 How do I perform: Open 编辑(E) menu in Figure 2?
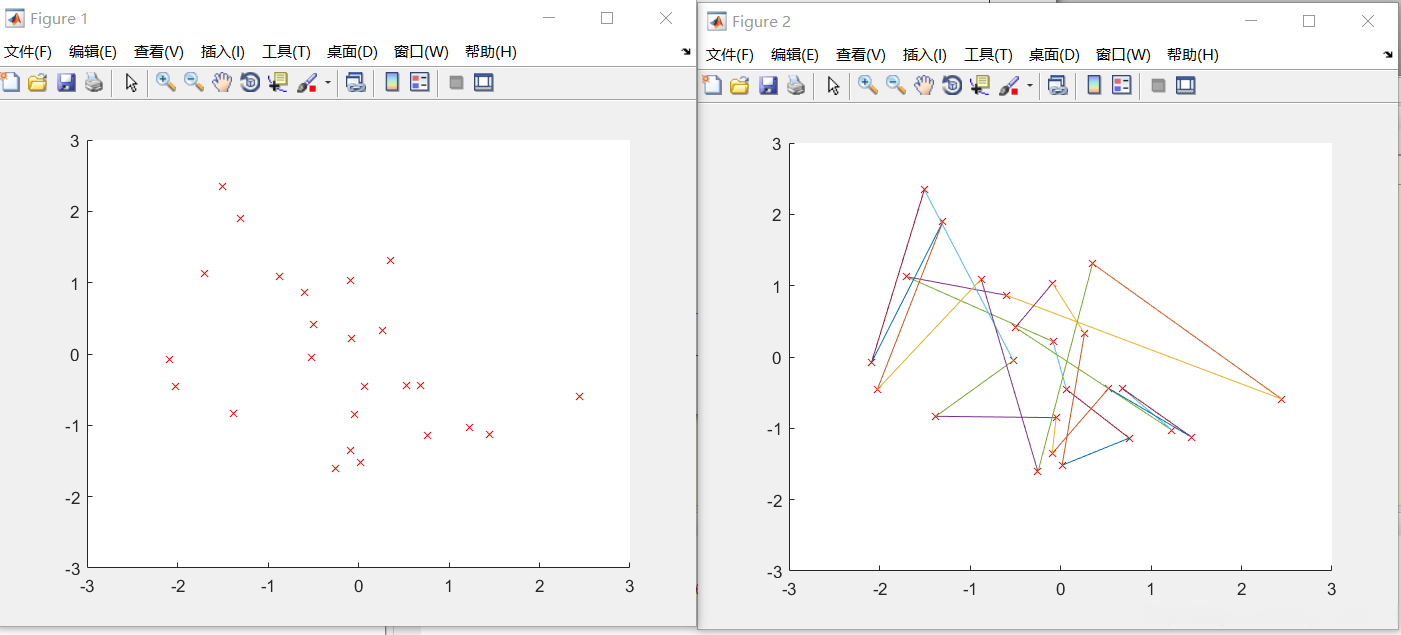pos(795,55)
